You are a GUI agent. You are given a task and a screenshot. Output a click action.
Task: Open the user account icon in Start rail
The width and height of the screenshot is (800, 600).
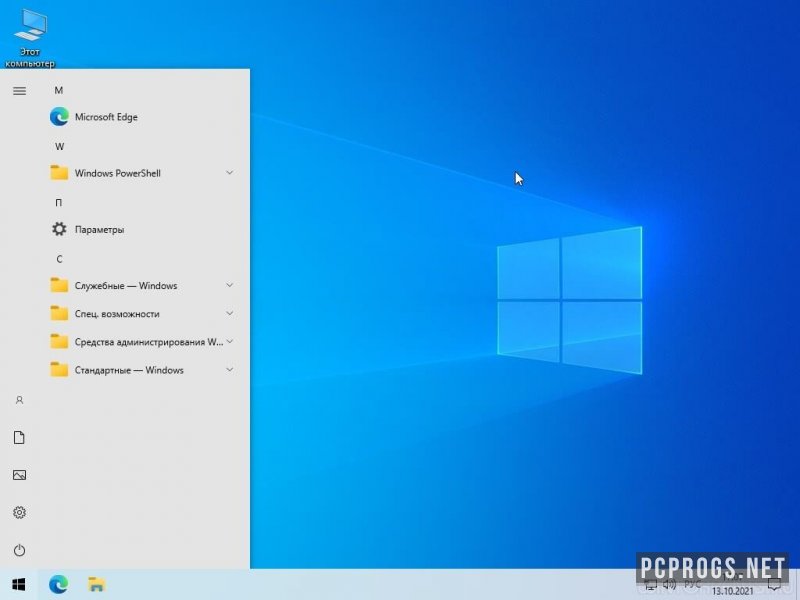point(19,400)
